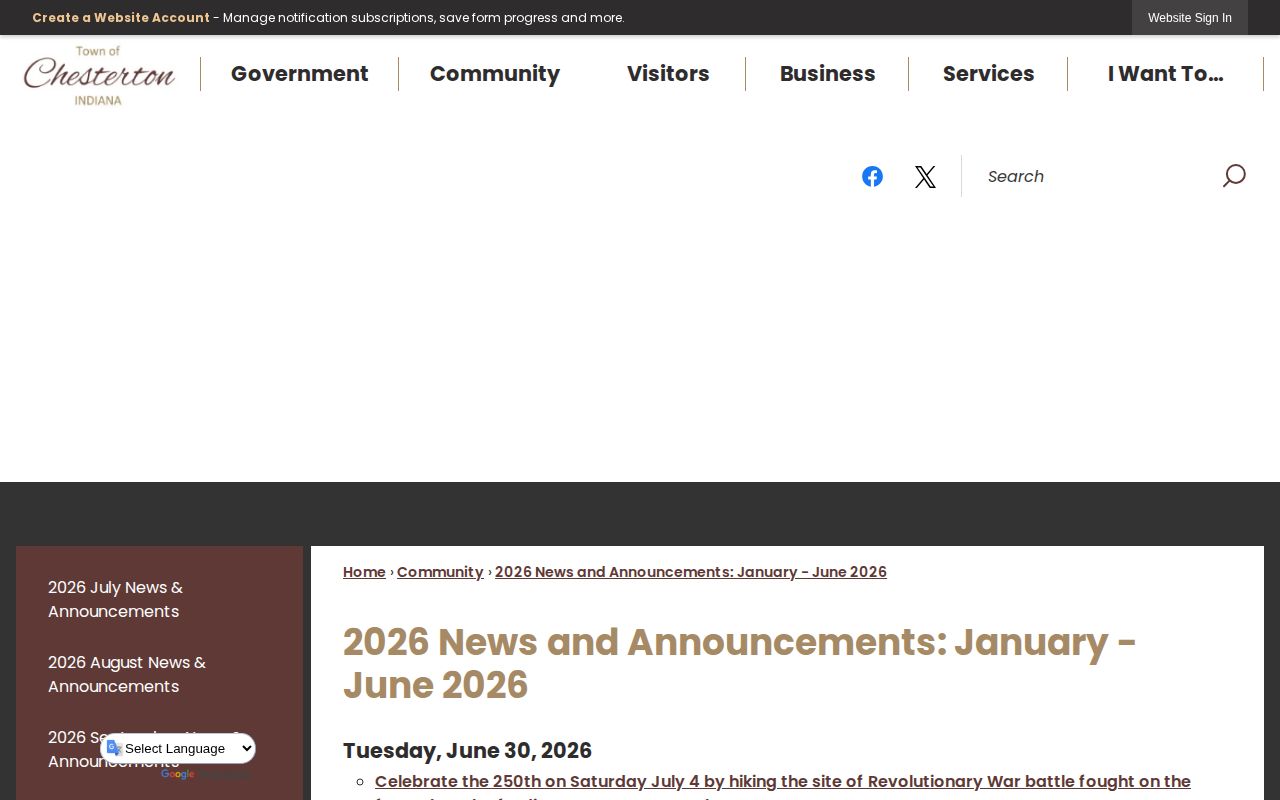Open the X (Twitter) social link

(x=925, y=177)
